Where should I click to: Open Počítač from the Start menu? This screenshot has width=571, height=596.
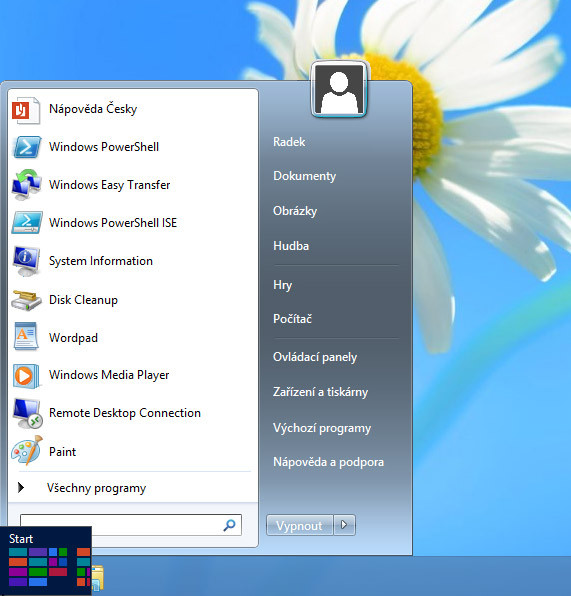pyautogui.click(x=292, y=319)
